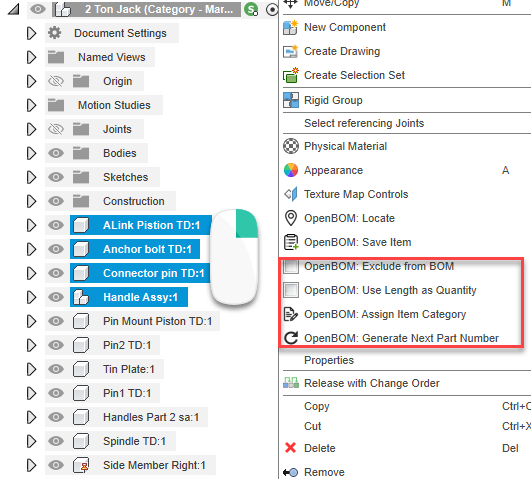Viewport: 531px width, 479px height.
Task: Click the Create Drawing icon
Action: (291, 51)
